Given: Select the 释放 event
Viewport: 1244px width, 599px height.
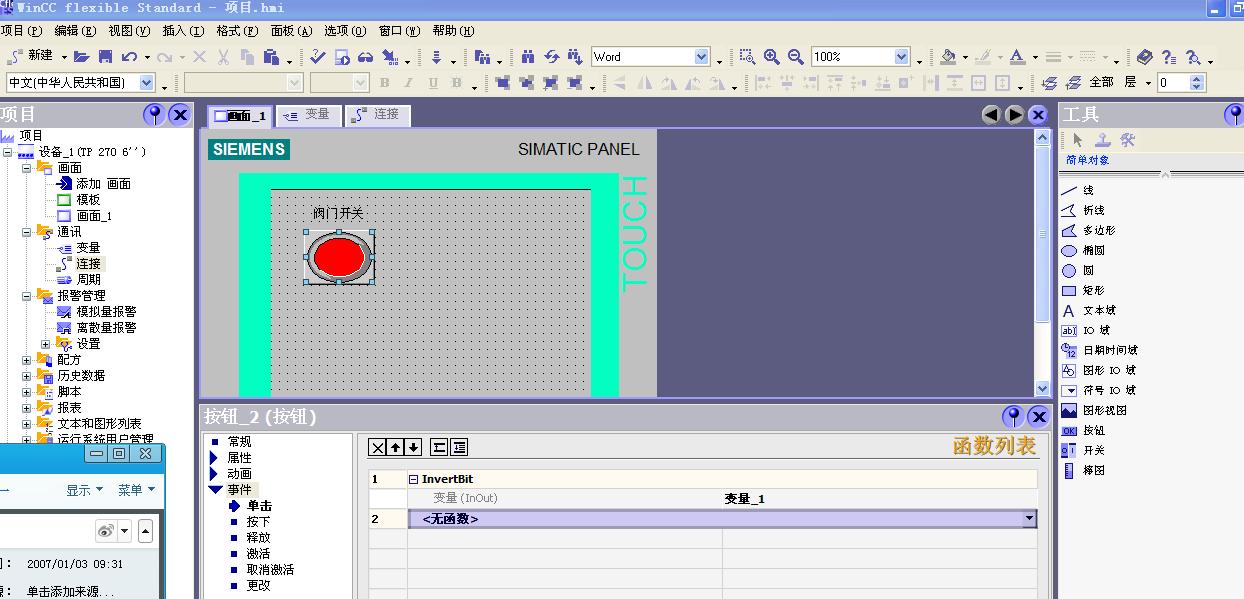Looking at the screenshot, I should point(258,538).
